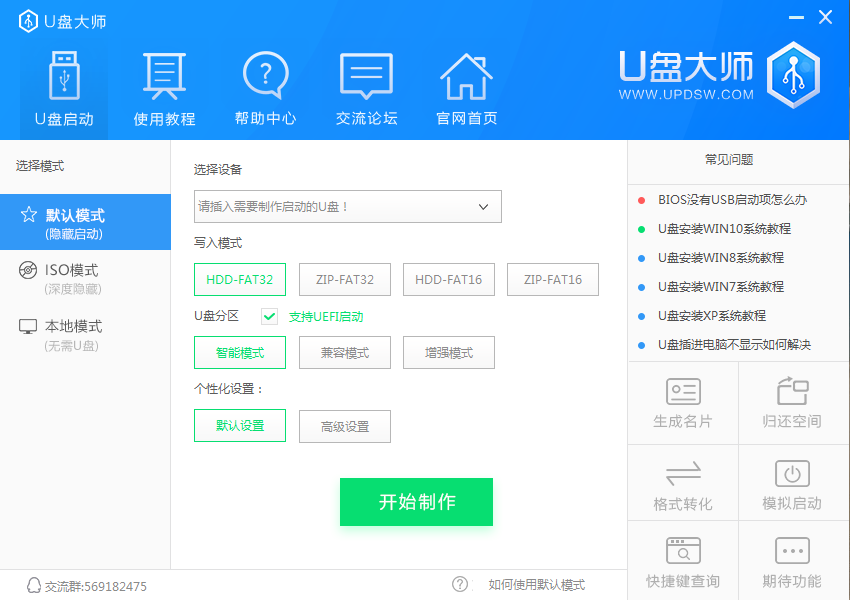850x600 pixels.
Task: Open the U盘启动 toolbar icon
Action: [x=64, y=85]
